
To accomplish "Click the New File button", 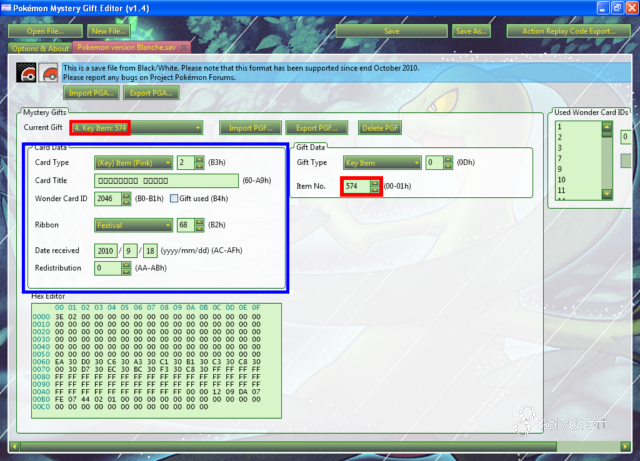I will pos(109,31).
